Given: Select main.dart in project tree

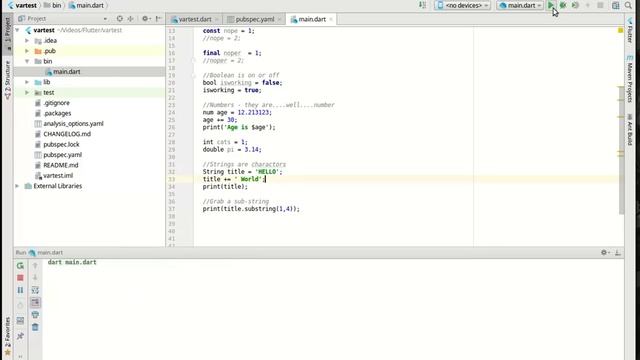Looking at the screenshot, I should 67,72.
